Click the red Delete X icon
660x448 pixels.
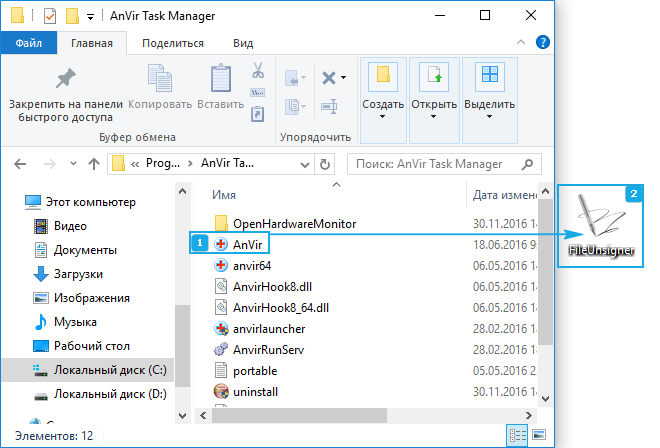(328, 78)
